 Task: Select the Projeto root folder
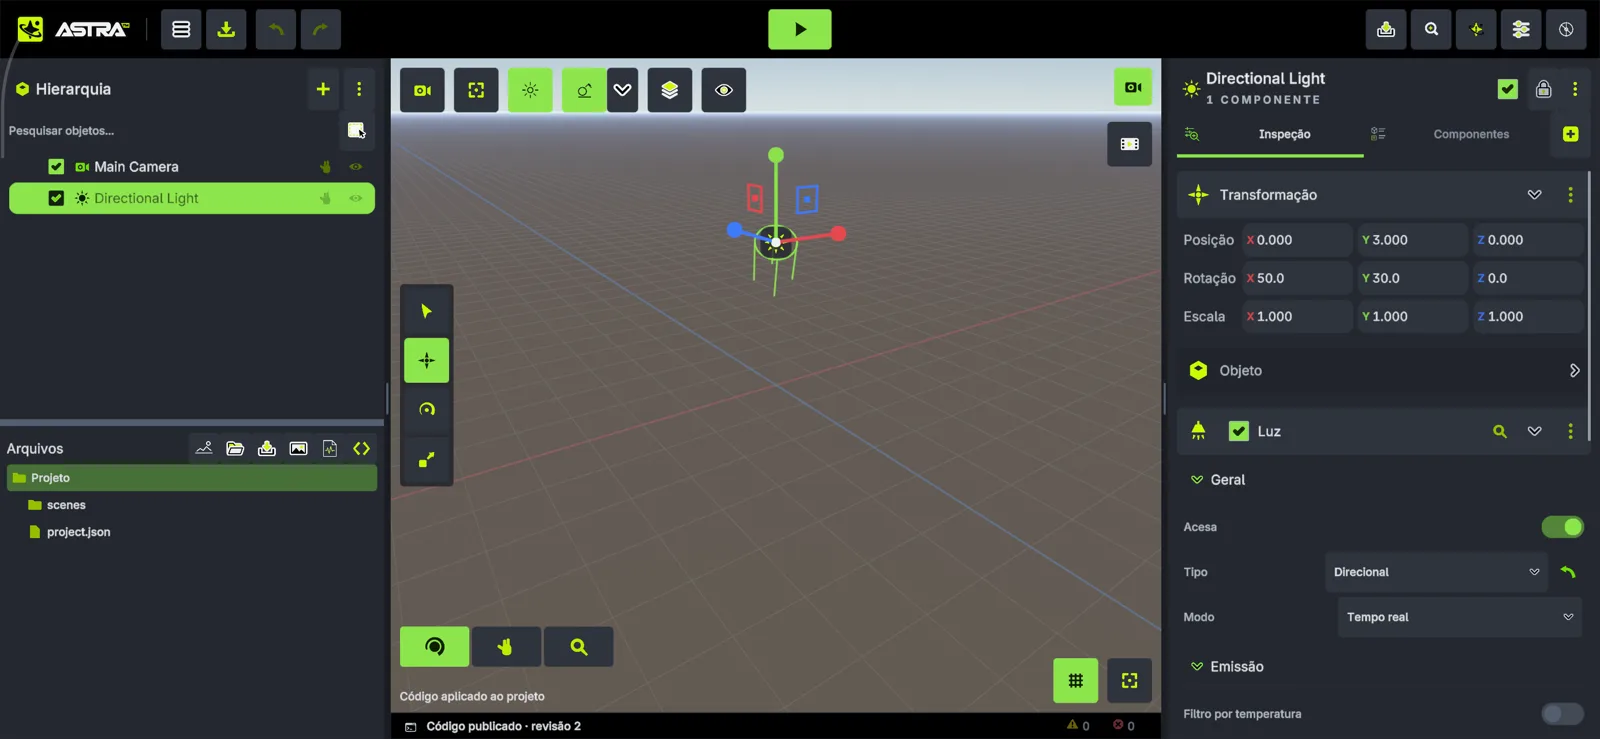(192, 478)
